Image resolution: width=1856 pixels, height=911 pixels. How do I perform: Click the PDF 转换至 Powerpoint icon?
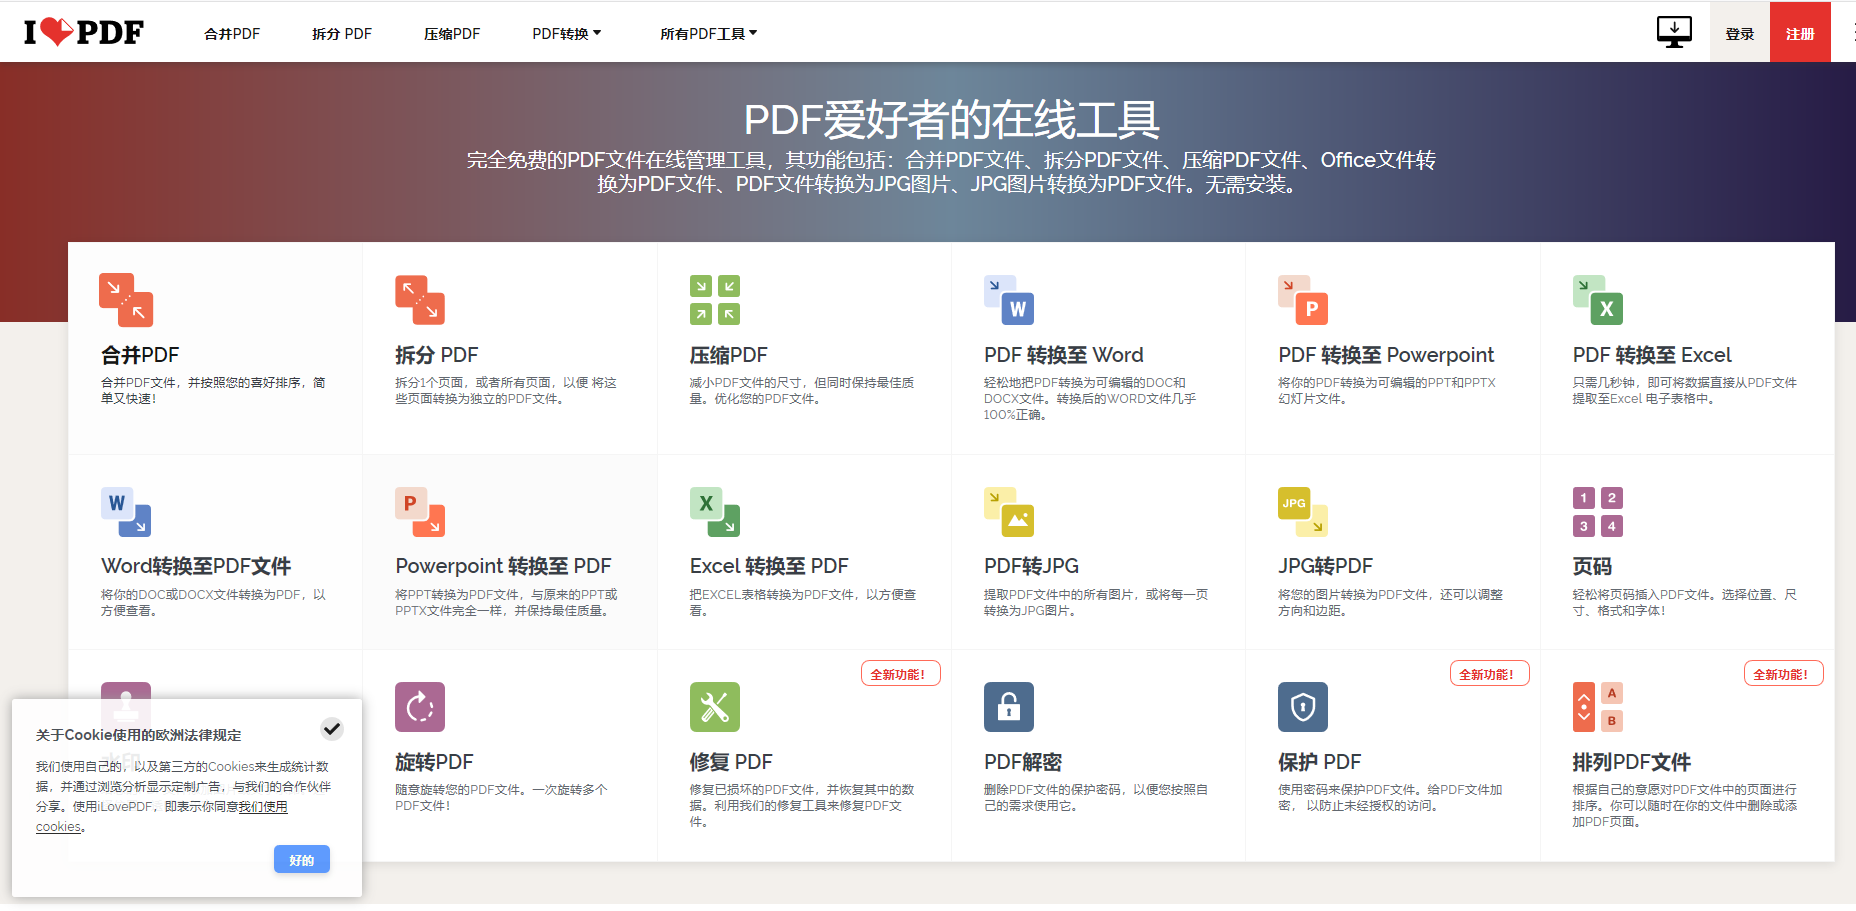(x=1303, y=300)
